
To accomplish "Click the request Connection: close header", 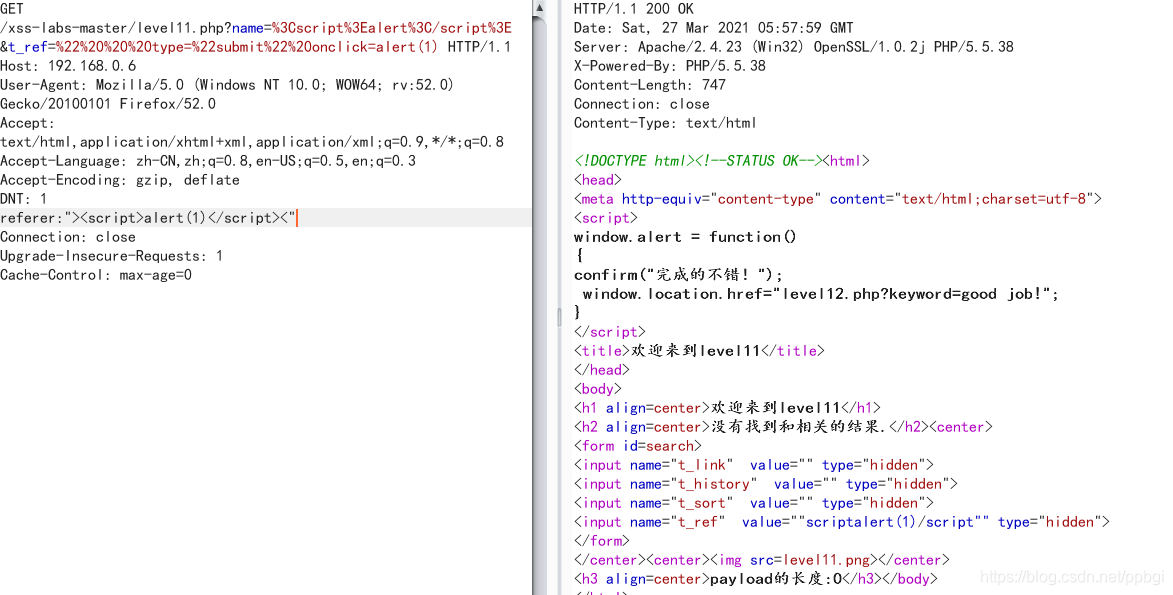I will [68, 237].
